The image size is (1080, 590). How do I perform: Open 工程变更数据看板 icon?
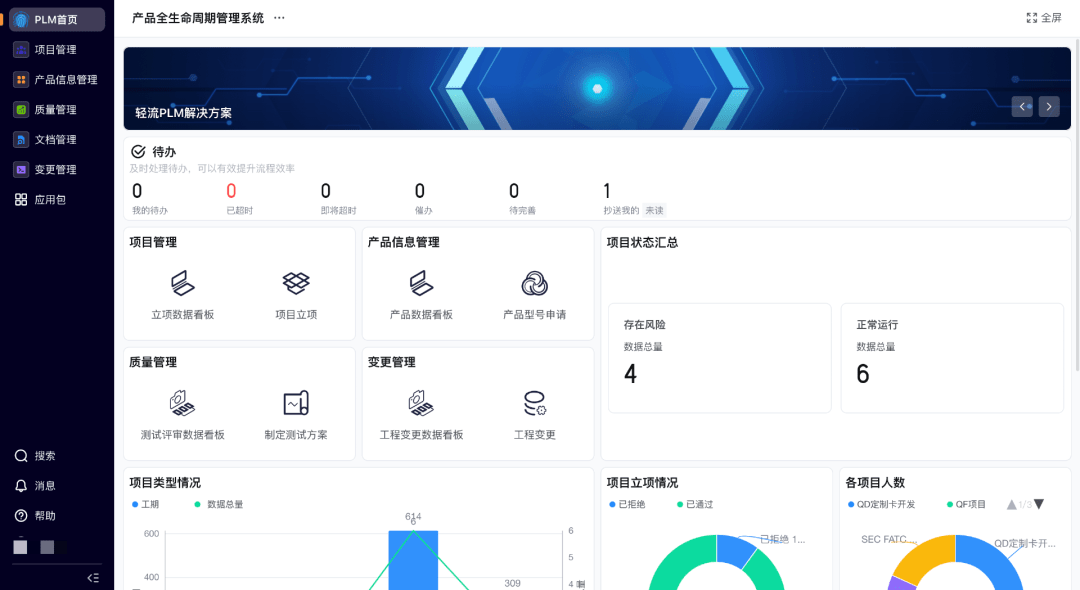pyautogui.click(x=421, y=403)
